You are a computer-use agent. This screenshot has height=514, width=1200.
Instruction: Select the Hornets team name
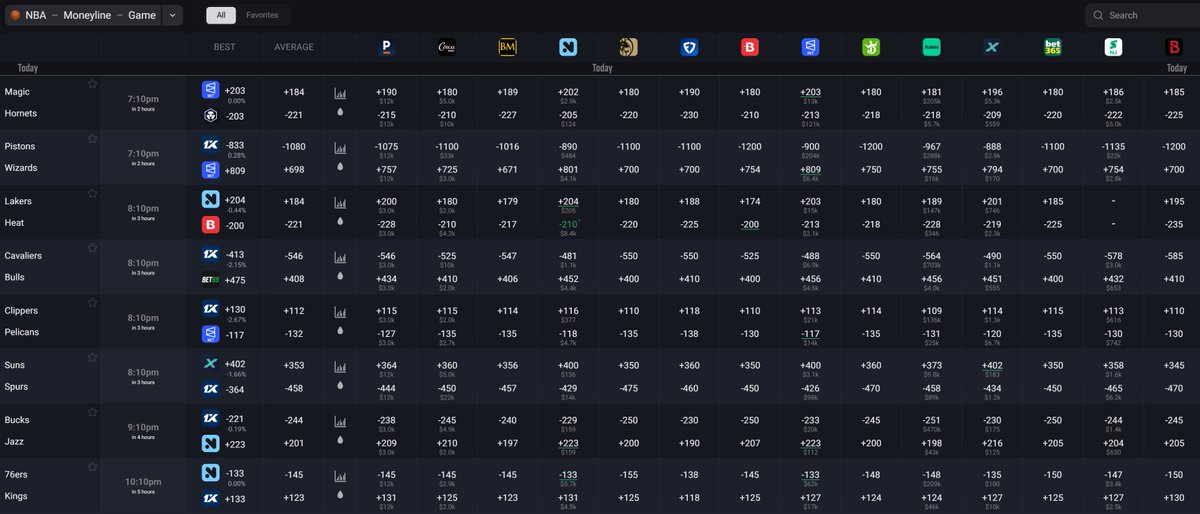pyautogui.click(x=21, y=113)
